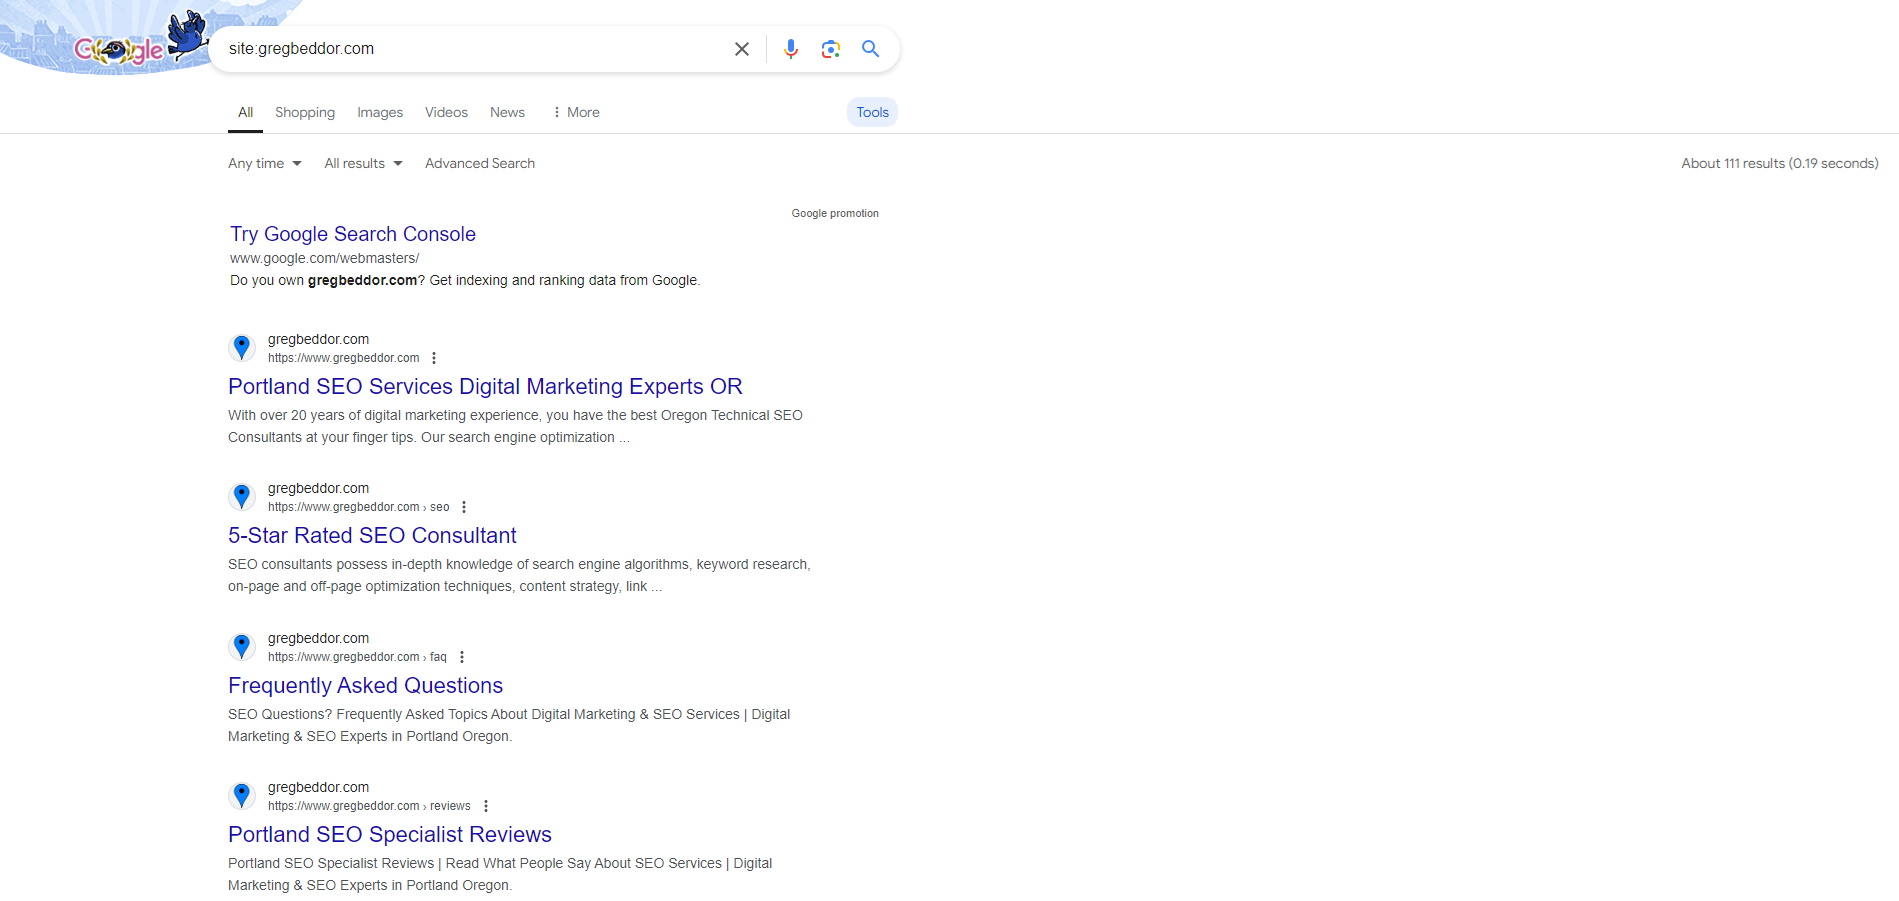Click snippet 'SEO Questions? Frequently Asked Topics'

[509, 725]
